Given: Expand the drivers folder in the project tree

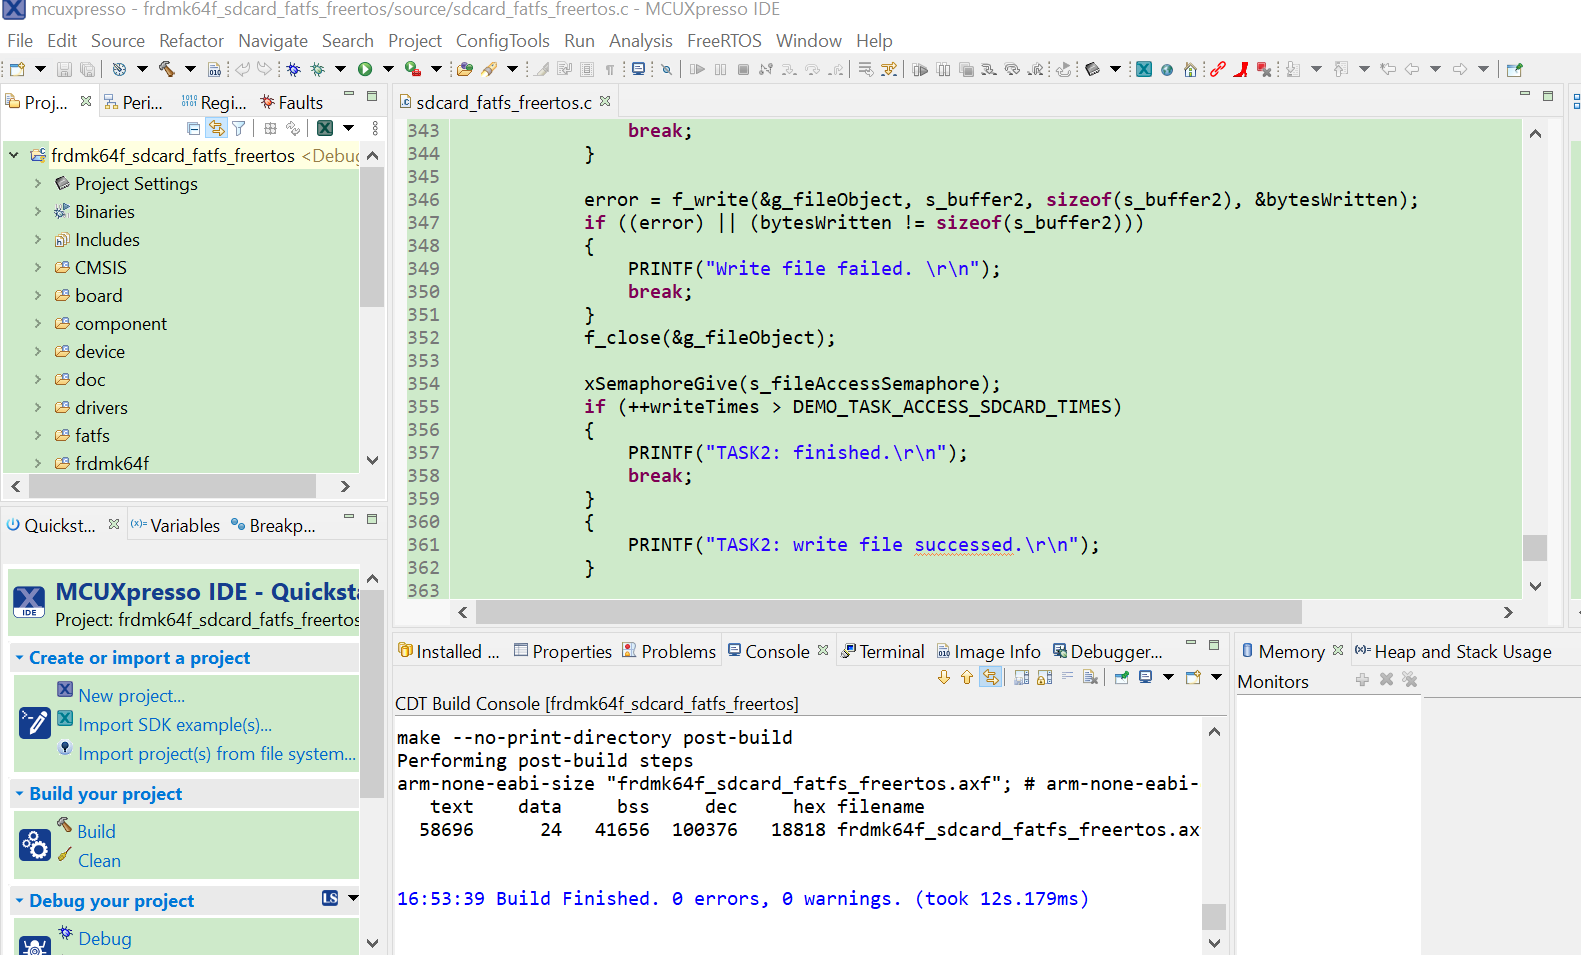Looking at the screenshot, I should click(38, 407).
